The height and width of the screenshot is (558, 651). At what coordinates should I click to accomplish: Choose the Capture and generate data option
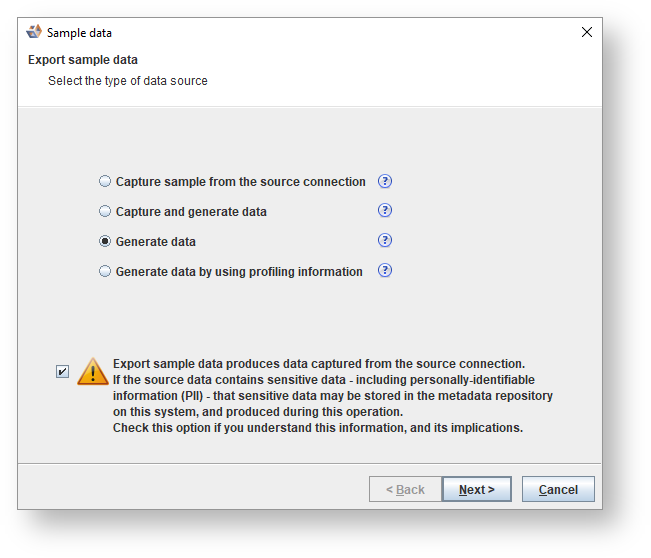[x=105, y=212]
